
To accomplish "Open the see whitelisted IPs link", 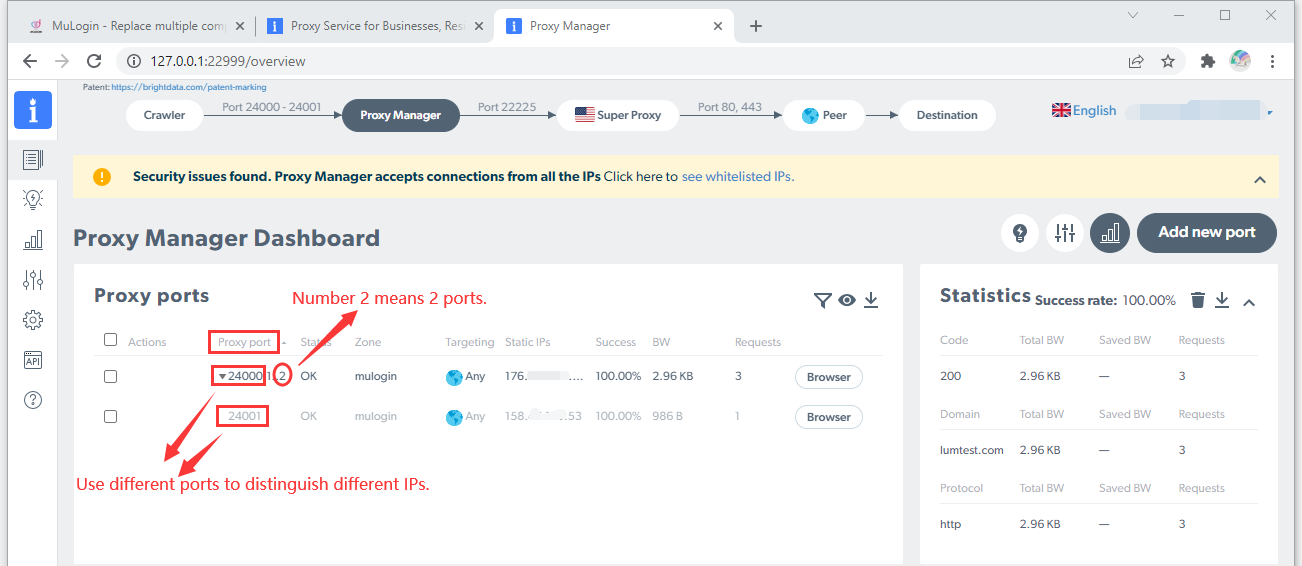I will [x=737, y=176].
